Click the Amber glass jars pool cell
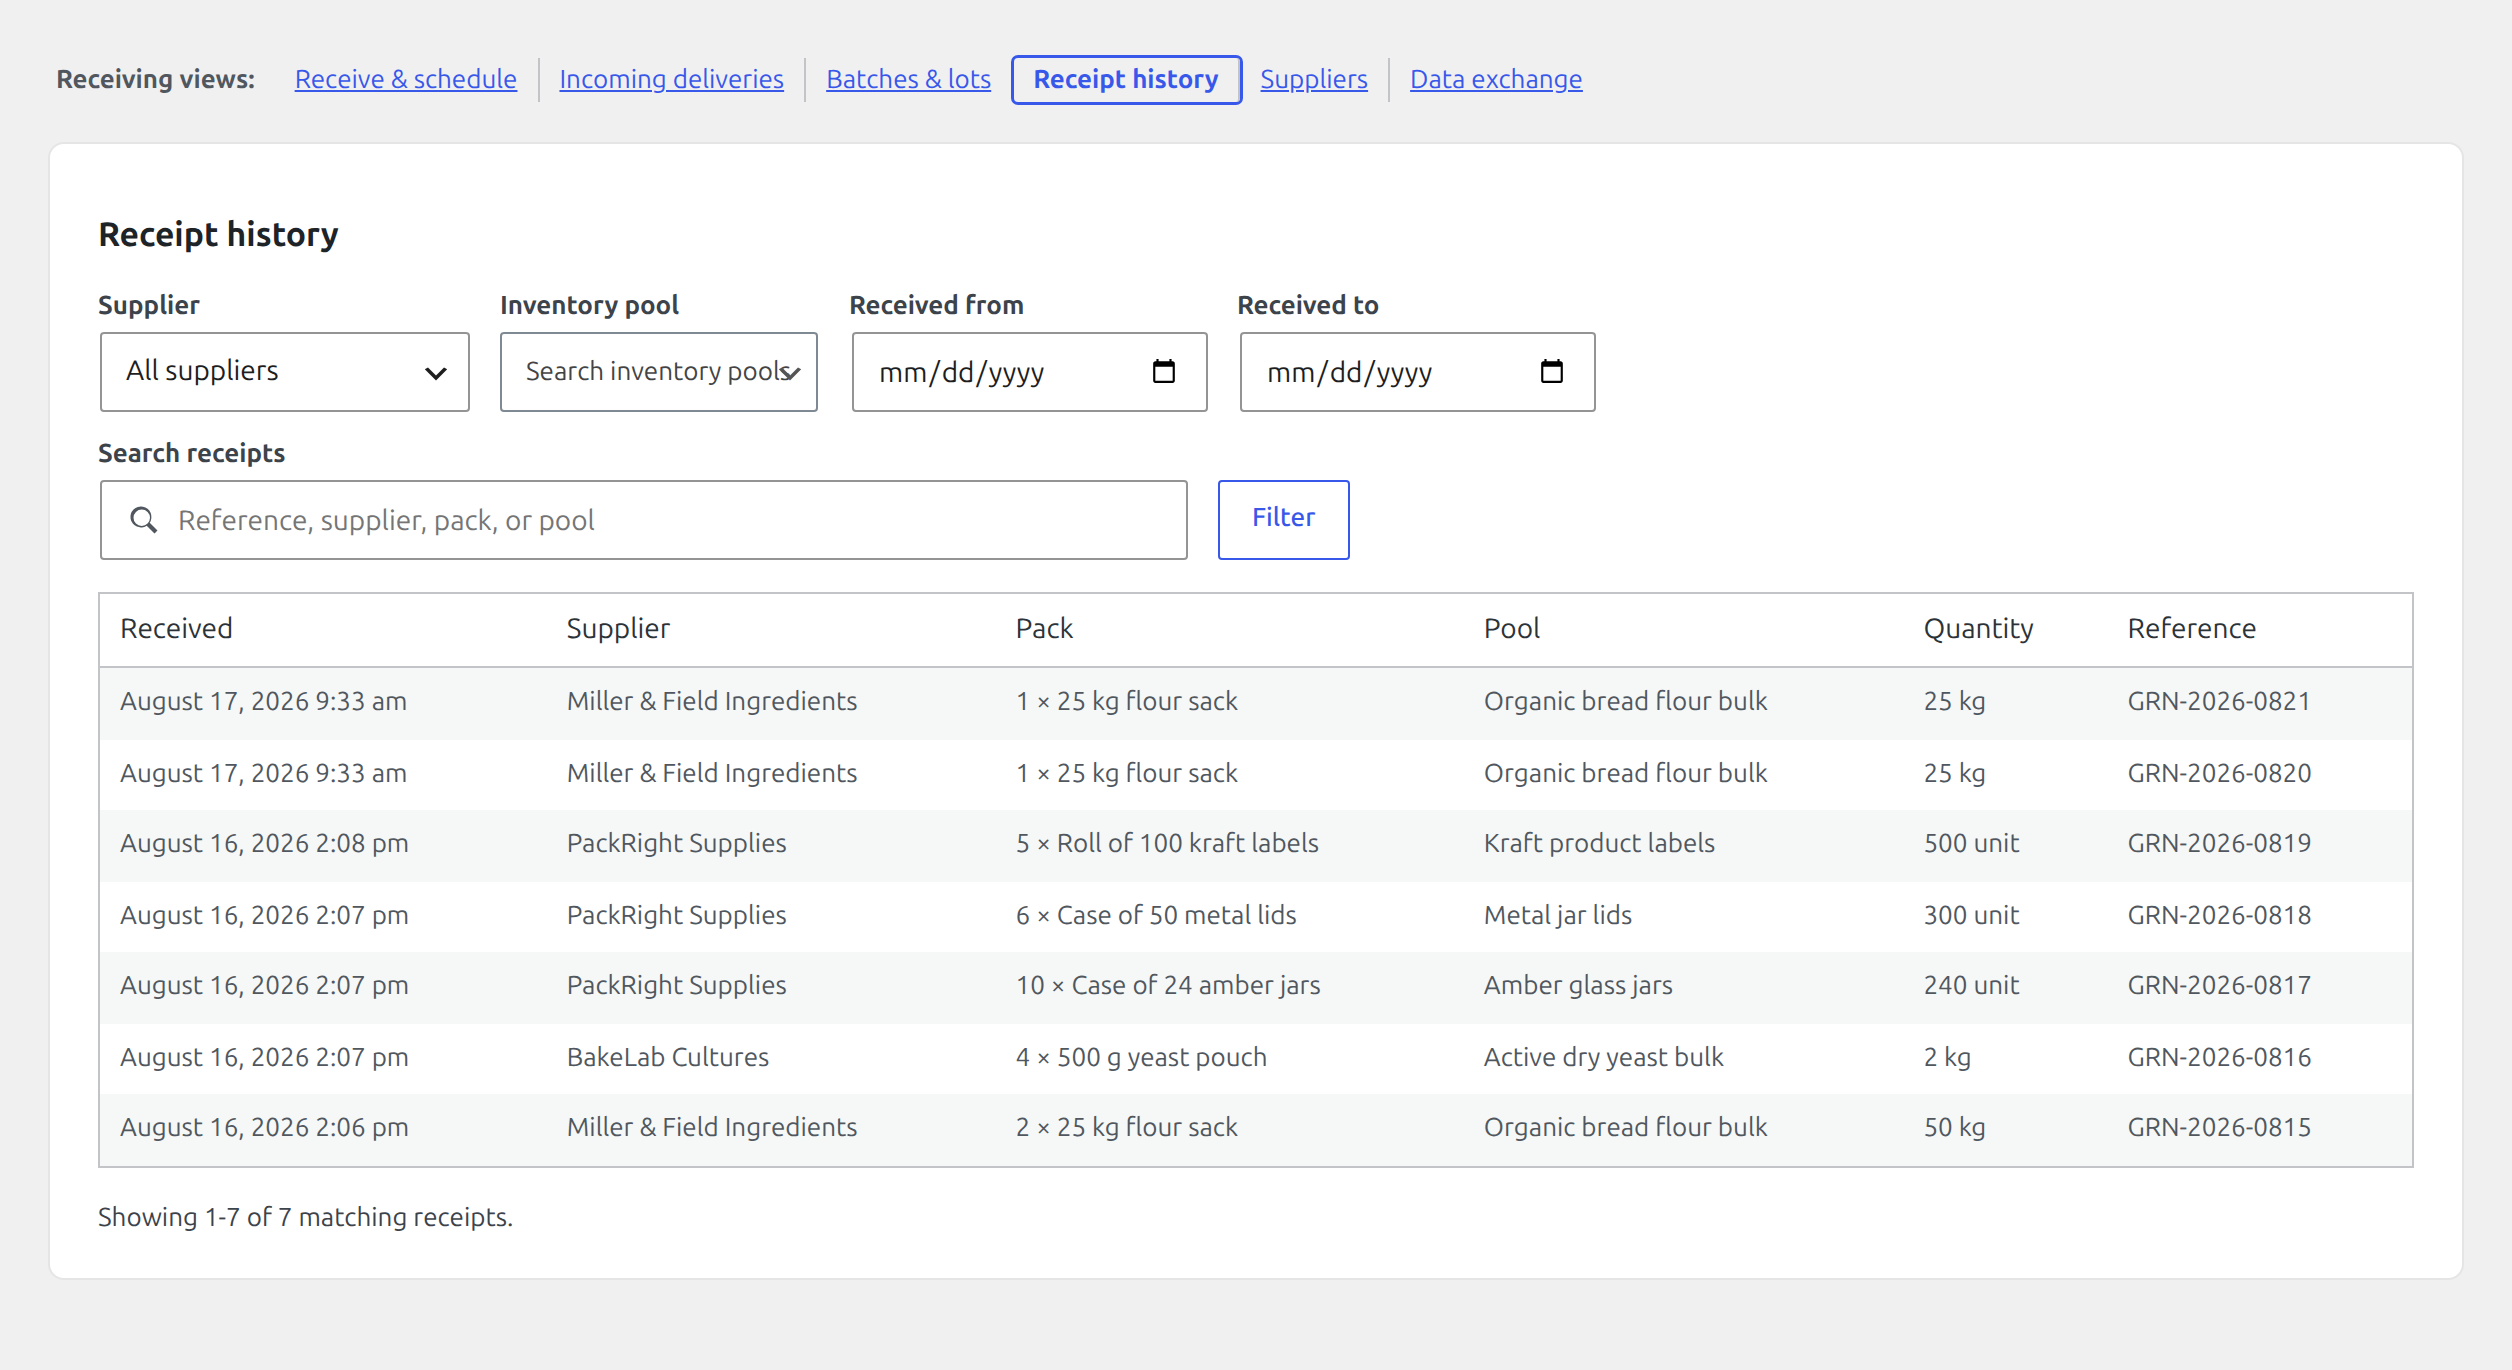Screen dimensions: 2512x1370 click(x=1578, y=985)
